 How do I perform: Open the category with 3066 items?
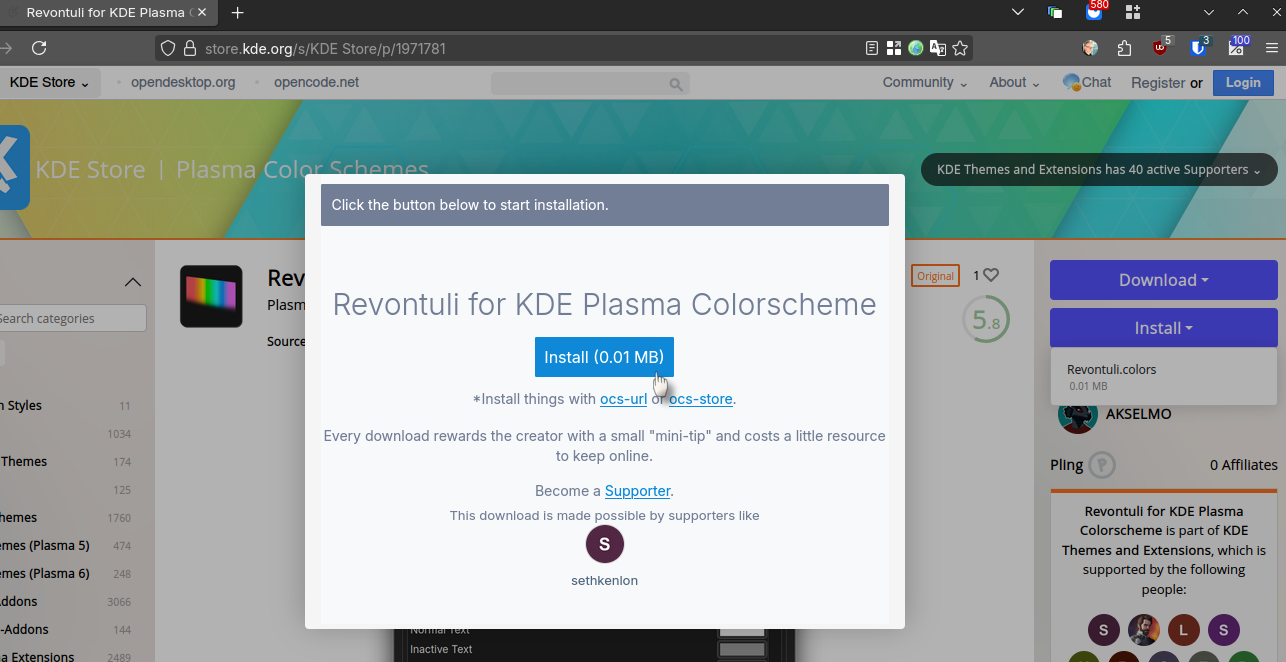click(66, 602)
